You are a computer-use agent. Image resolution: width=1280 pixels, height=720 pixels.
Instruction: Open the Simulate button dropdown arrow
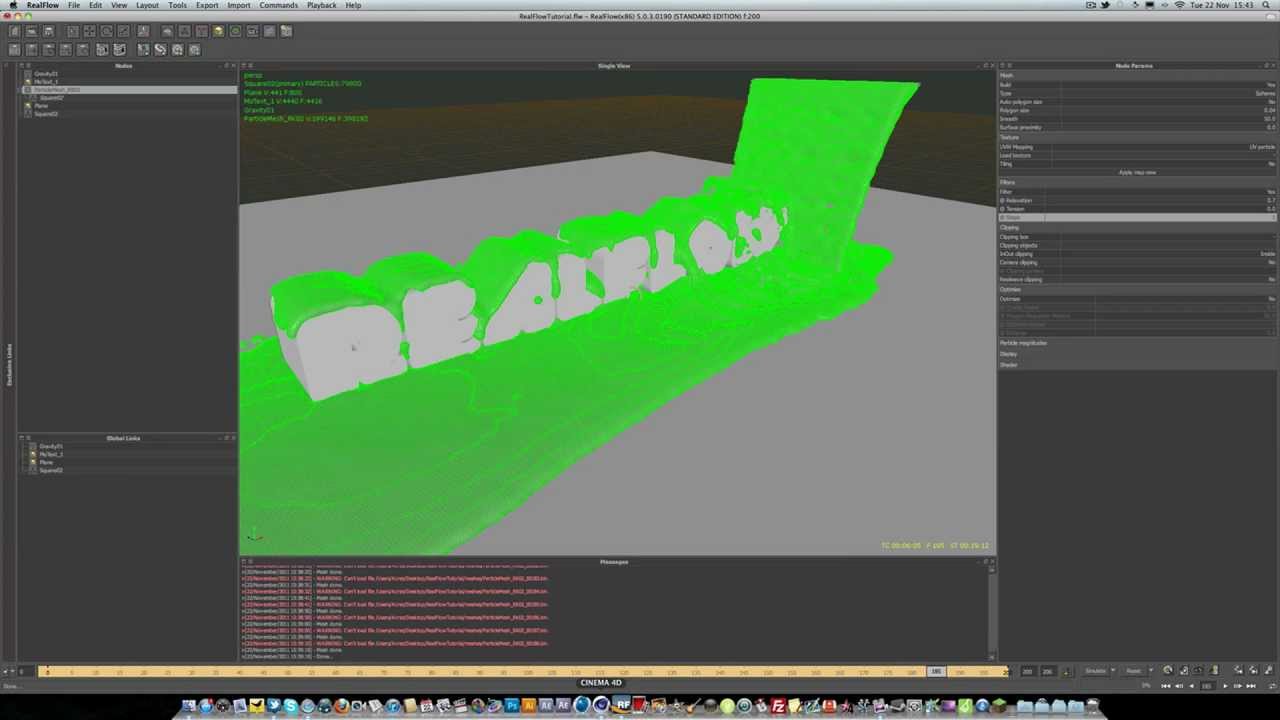(1113, 670)
